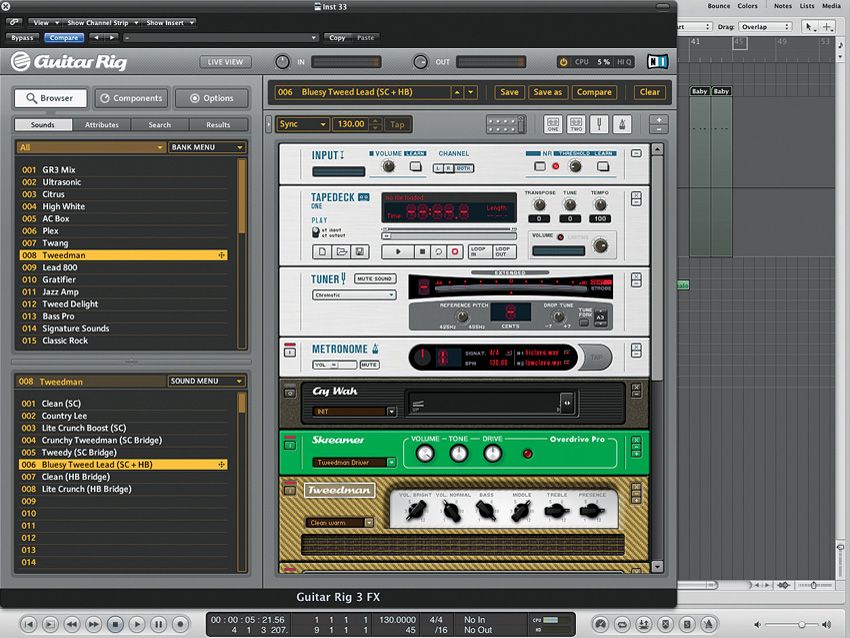The width and height of the screenshot is (850, 638).
Task: Switch to the Browser tab
Action: [x=50, y=98]
